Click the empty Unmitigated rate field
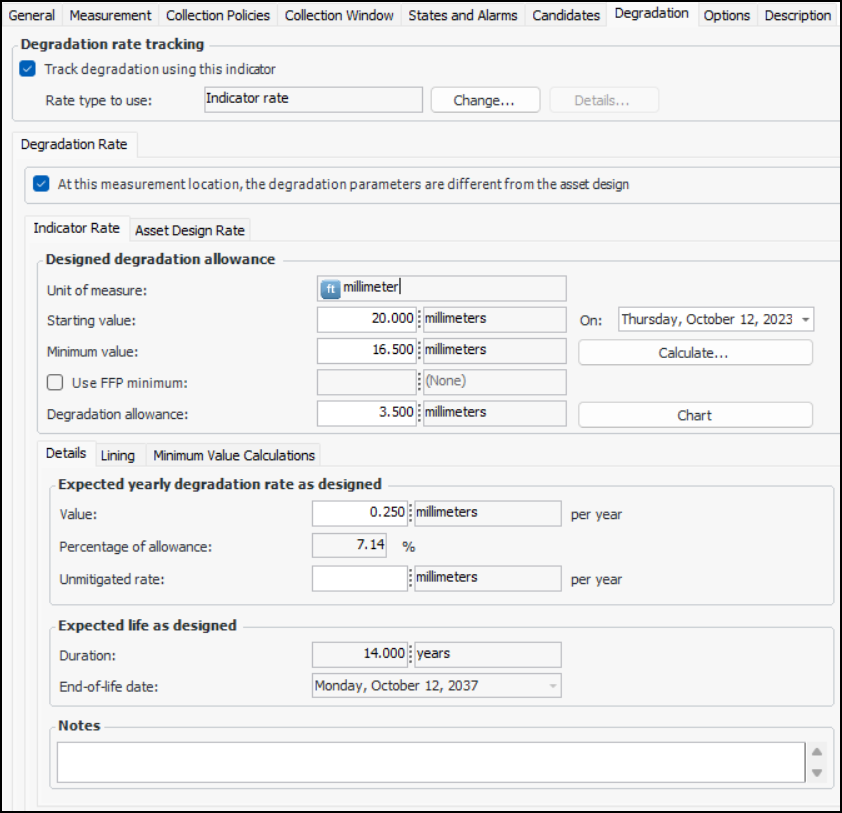This screenshot has width=842, height=813. pos(359,578)
